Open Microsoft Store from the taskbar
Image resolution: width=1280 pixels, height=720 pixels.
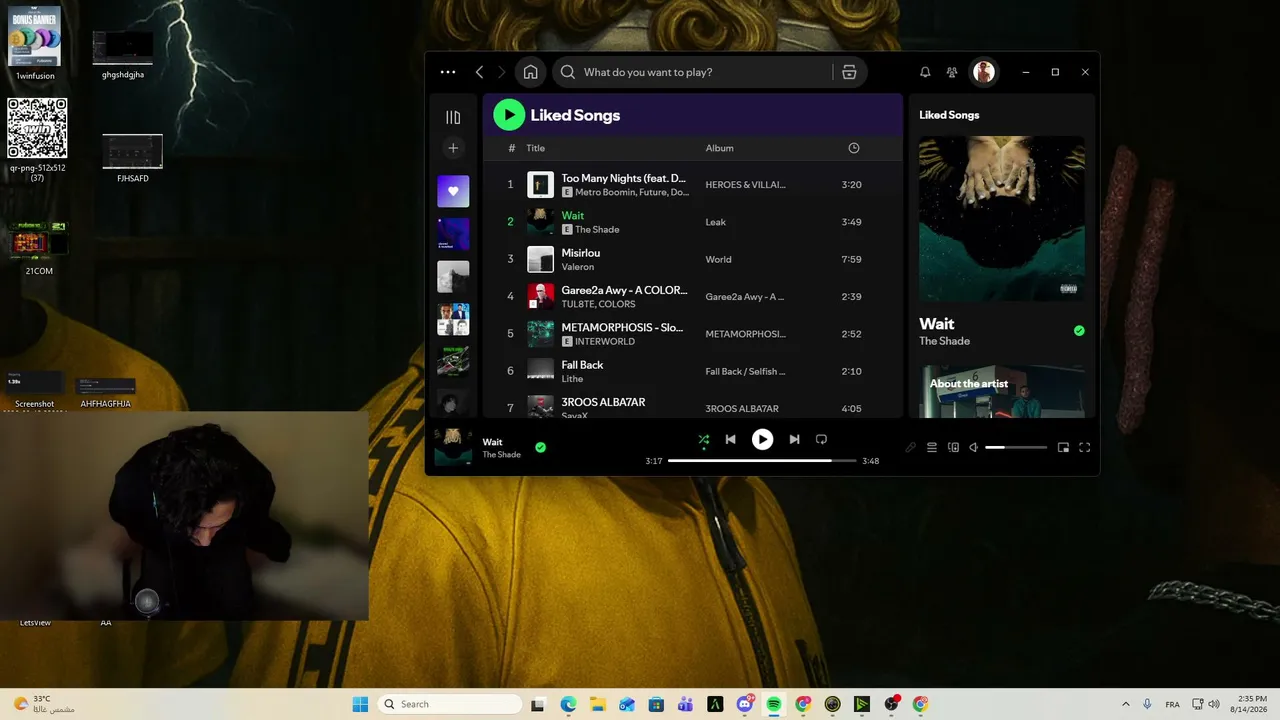click(x=656, y=704)
